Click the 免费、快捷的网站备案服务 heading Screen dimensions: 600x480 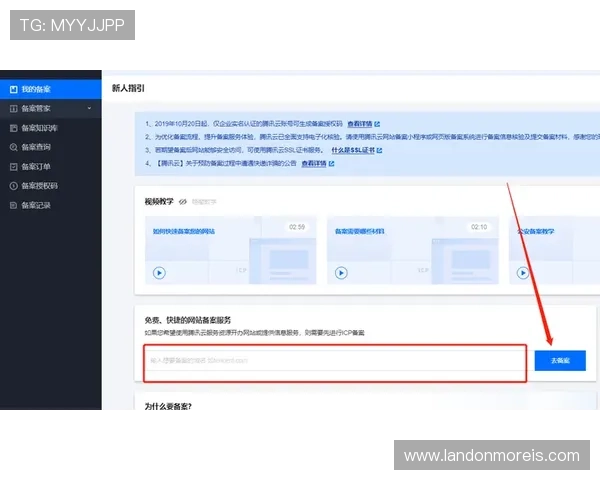[x=188, y=320]
